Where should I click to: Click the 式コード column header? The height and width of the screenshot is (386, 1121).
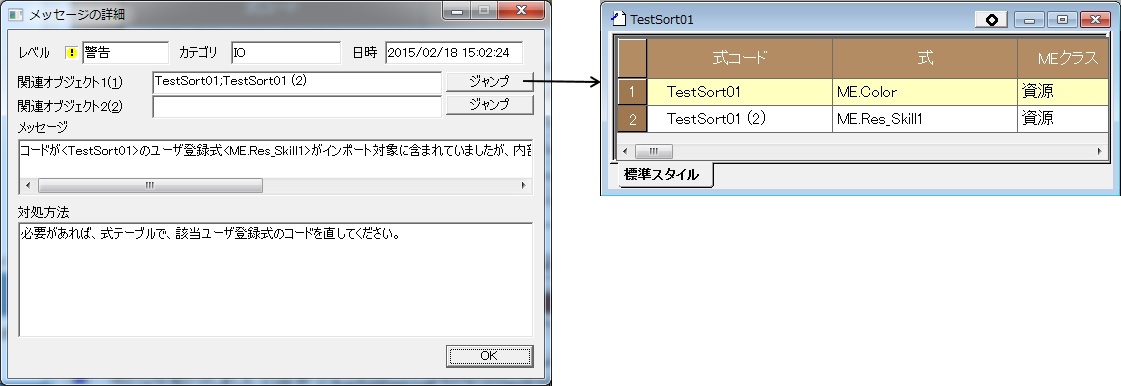coord(740,59)
